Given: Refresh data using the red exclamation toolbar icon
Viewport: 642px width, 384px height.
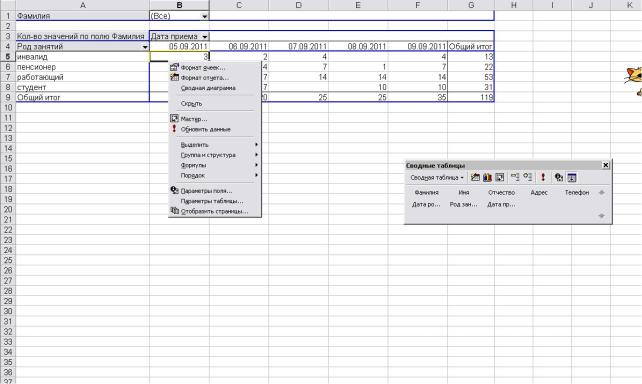Looking at the screenshot, I should coord(543,177).
